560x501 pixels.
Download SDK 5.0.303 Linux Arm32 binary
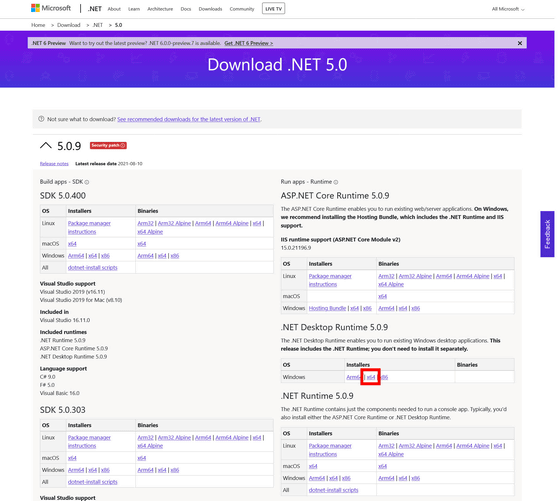pos(145,437)
